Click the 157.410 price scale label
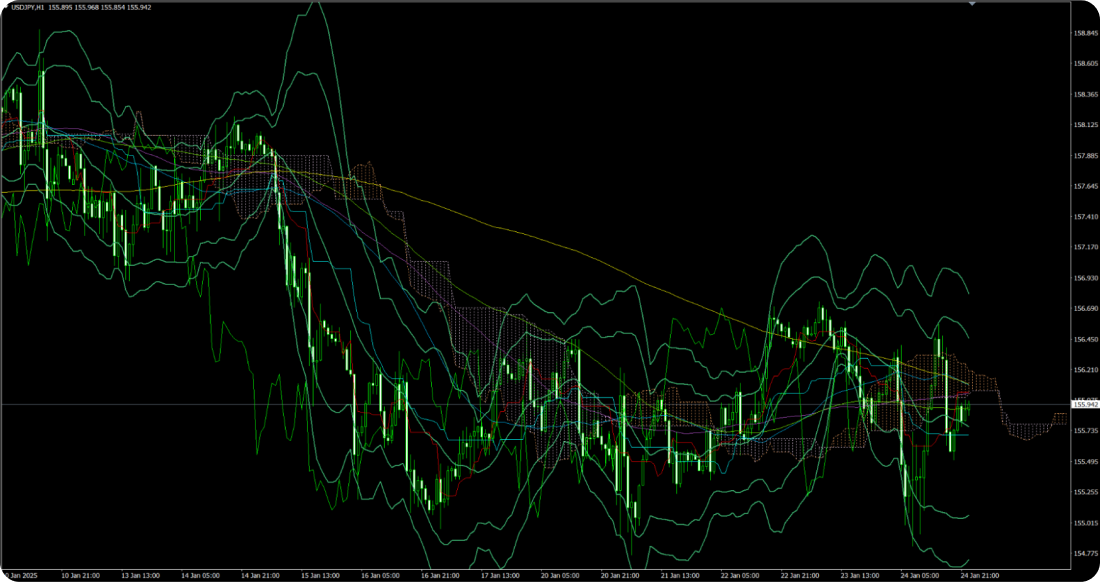1100x582 pixels. point(1085,217)
